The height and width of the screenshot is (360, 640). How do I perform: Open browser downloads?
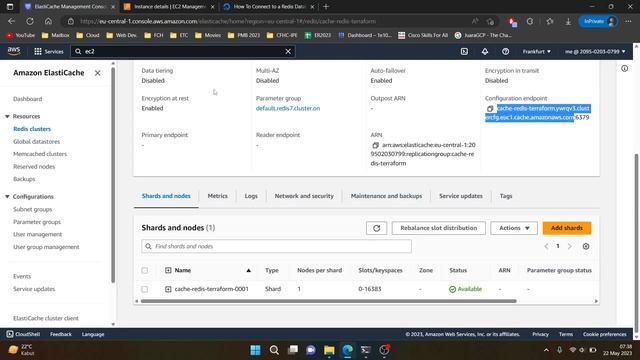[568, 21]
